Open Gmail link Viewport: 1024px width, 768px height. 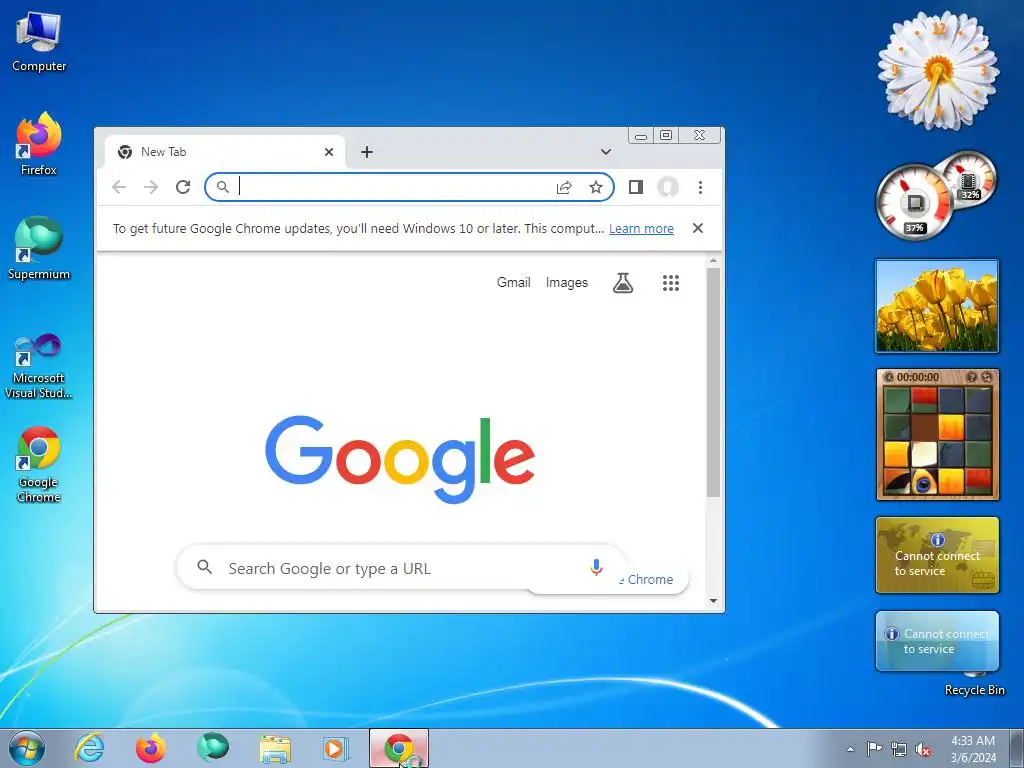513,282
